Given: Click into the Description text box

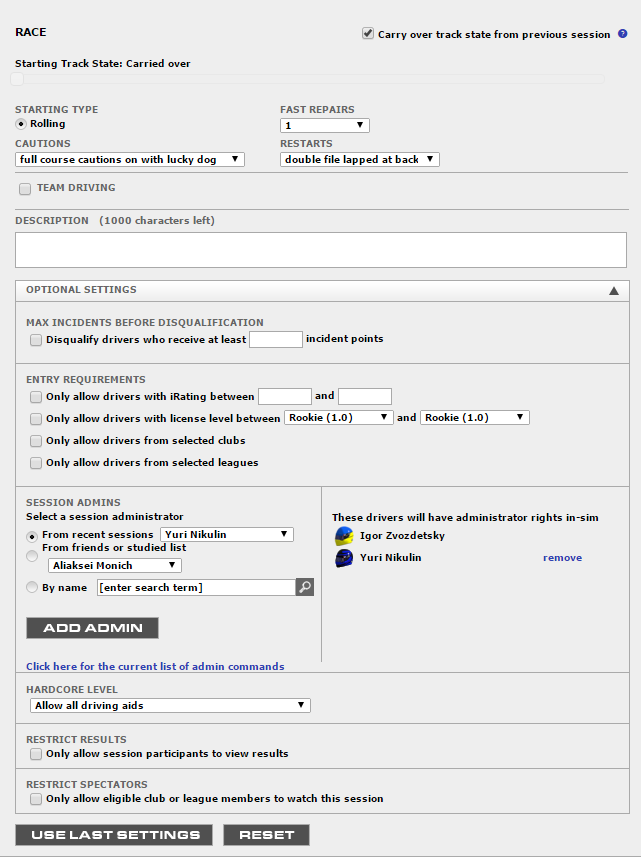Looking at the screenshot, I should click(320, 250).
